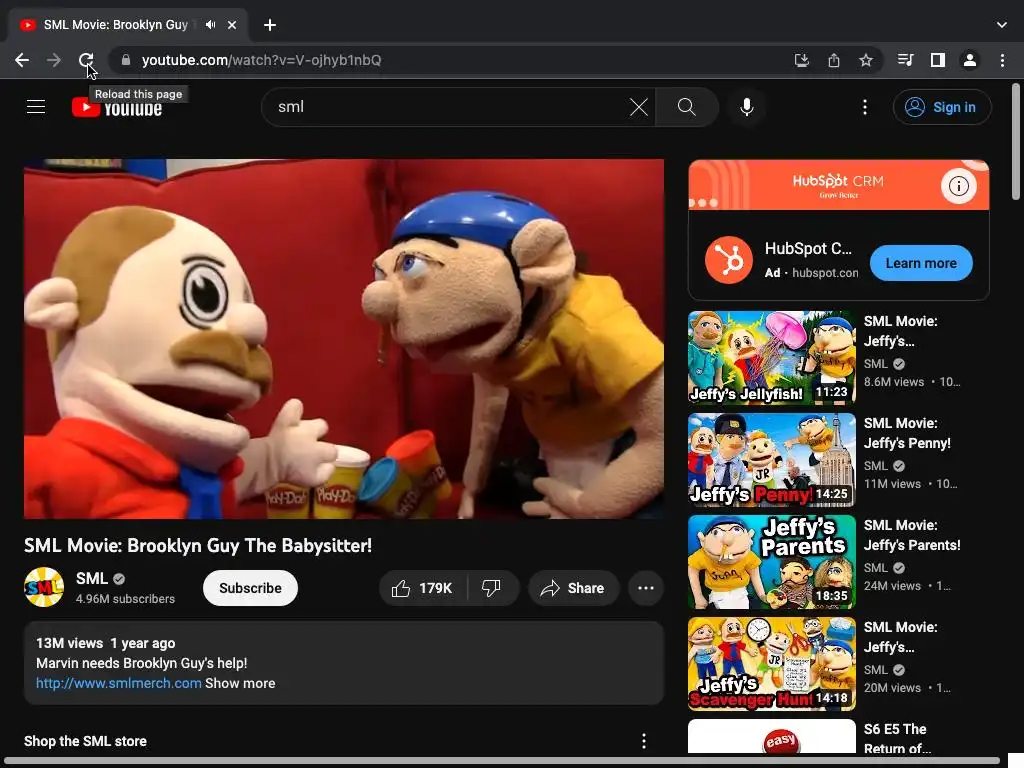Open YouTube settings three-dot menu
Screen dimensions: 1024x768
pyautogui.click(x=865, y=107)
